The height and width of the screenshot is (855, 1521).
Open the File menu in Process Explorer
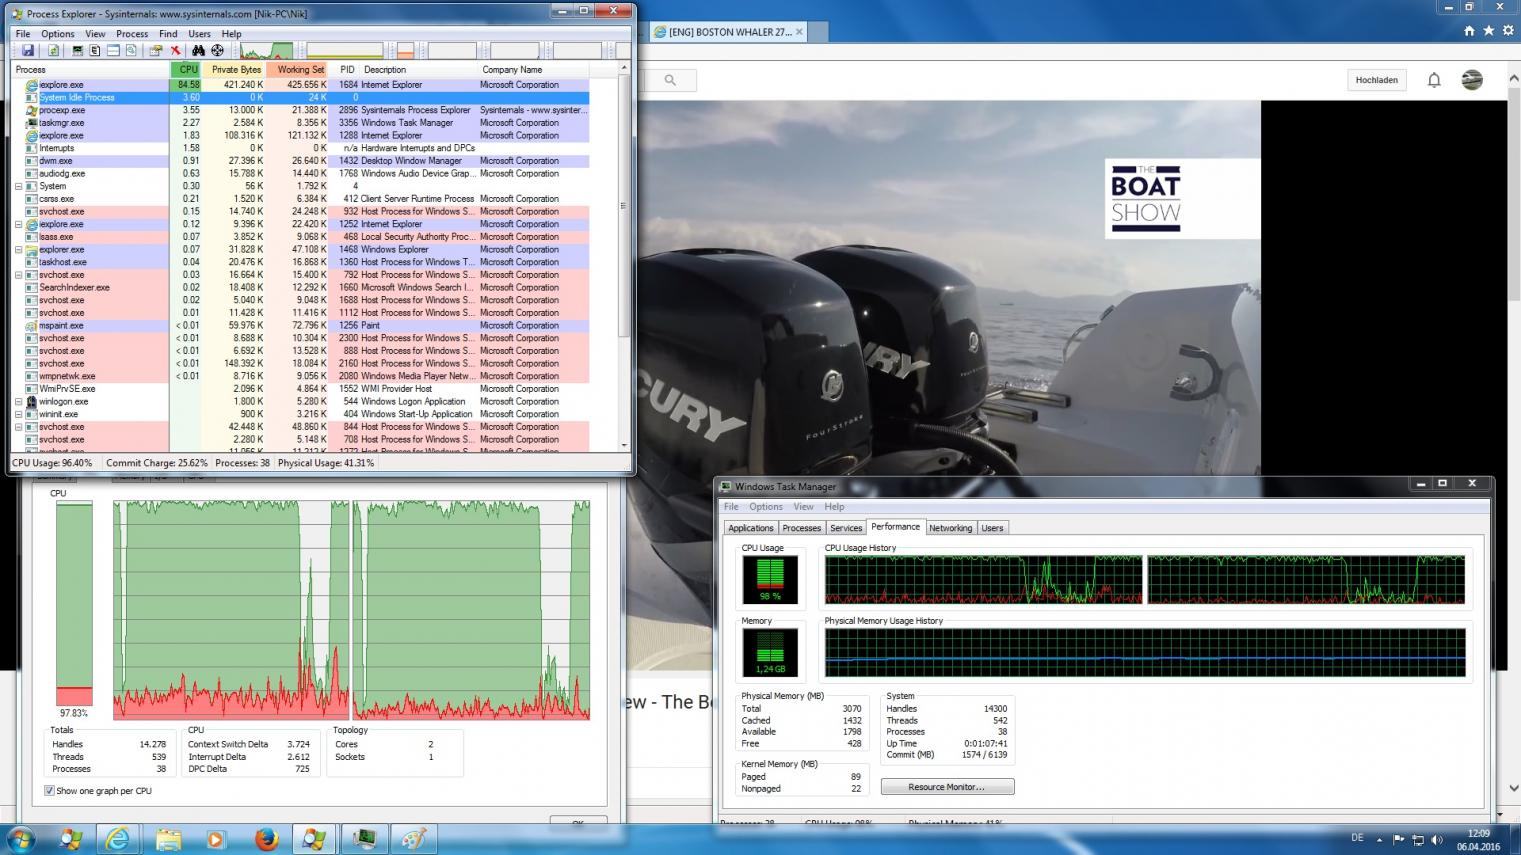(23, 33)
